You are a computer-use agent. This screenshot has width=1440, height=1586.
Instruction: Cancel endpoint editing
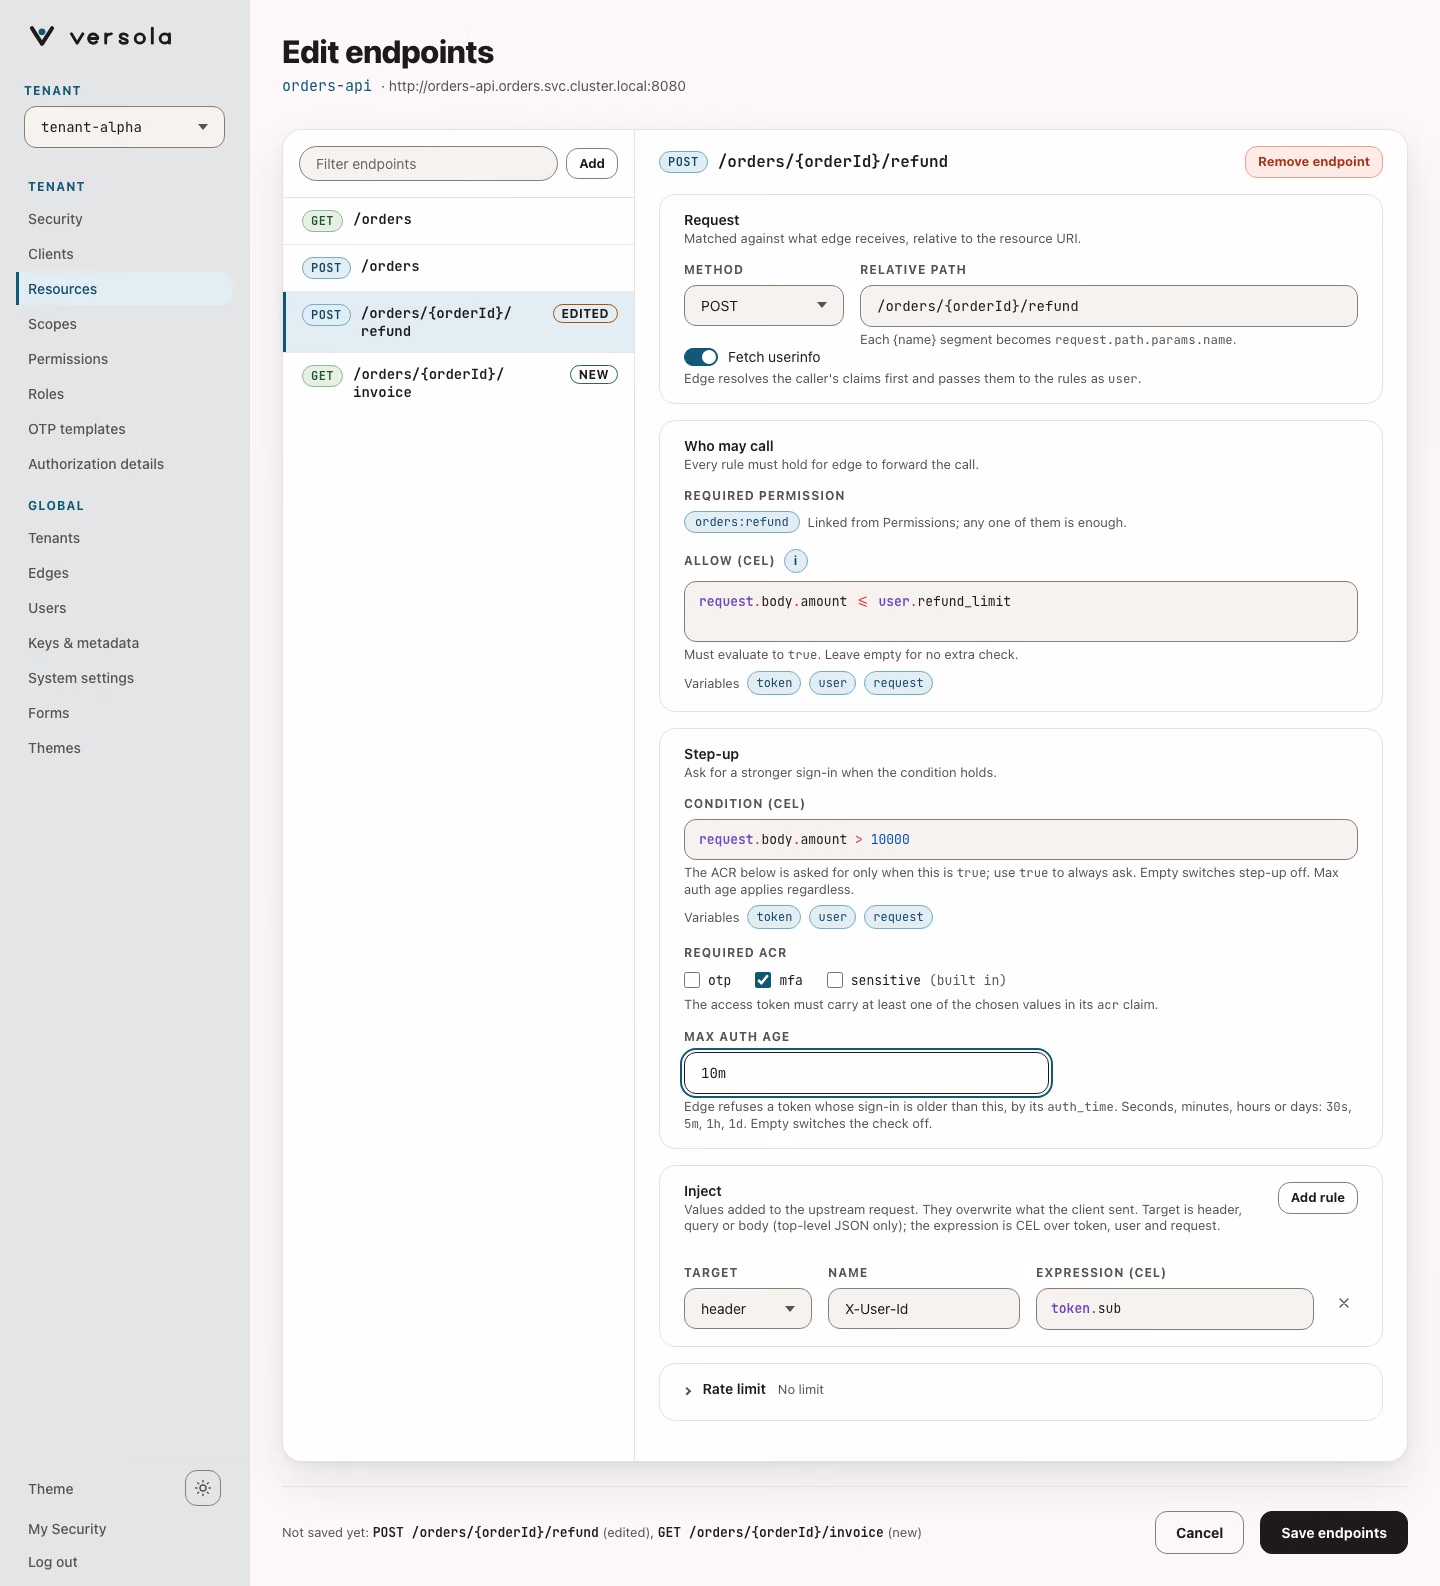pos(1199,1532)
